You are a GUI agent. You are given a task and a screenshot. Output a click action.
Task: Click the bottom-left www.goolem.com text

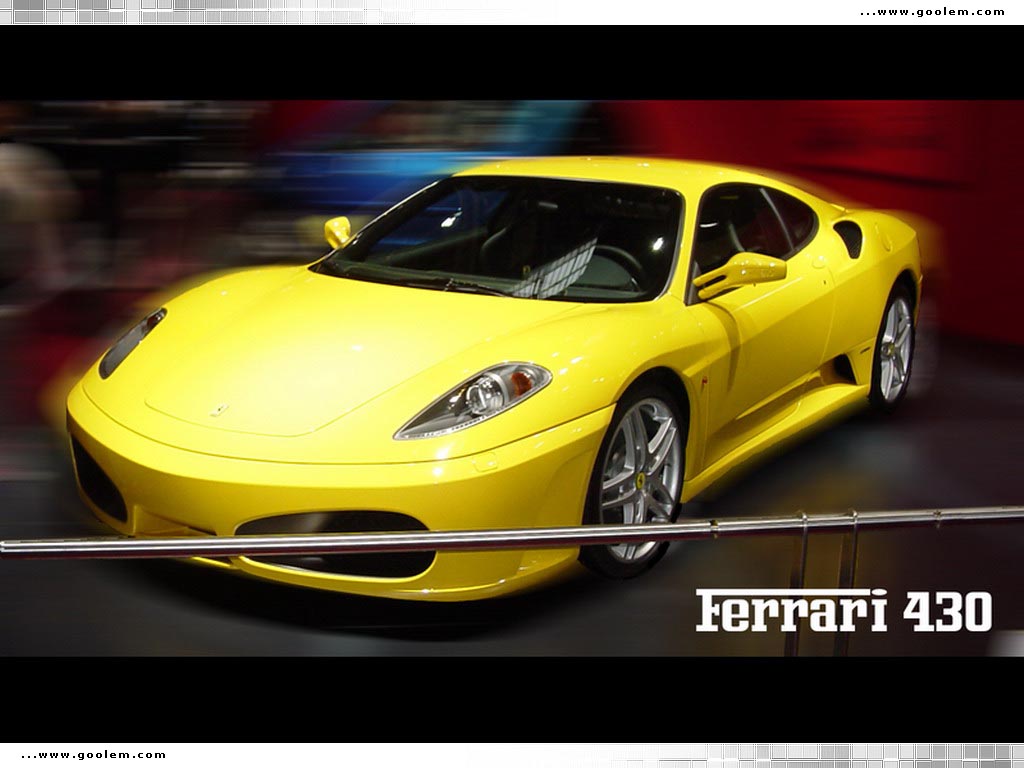[94, 755]
